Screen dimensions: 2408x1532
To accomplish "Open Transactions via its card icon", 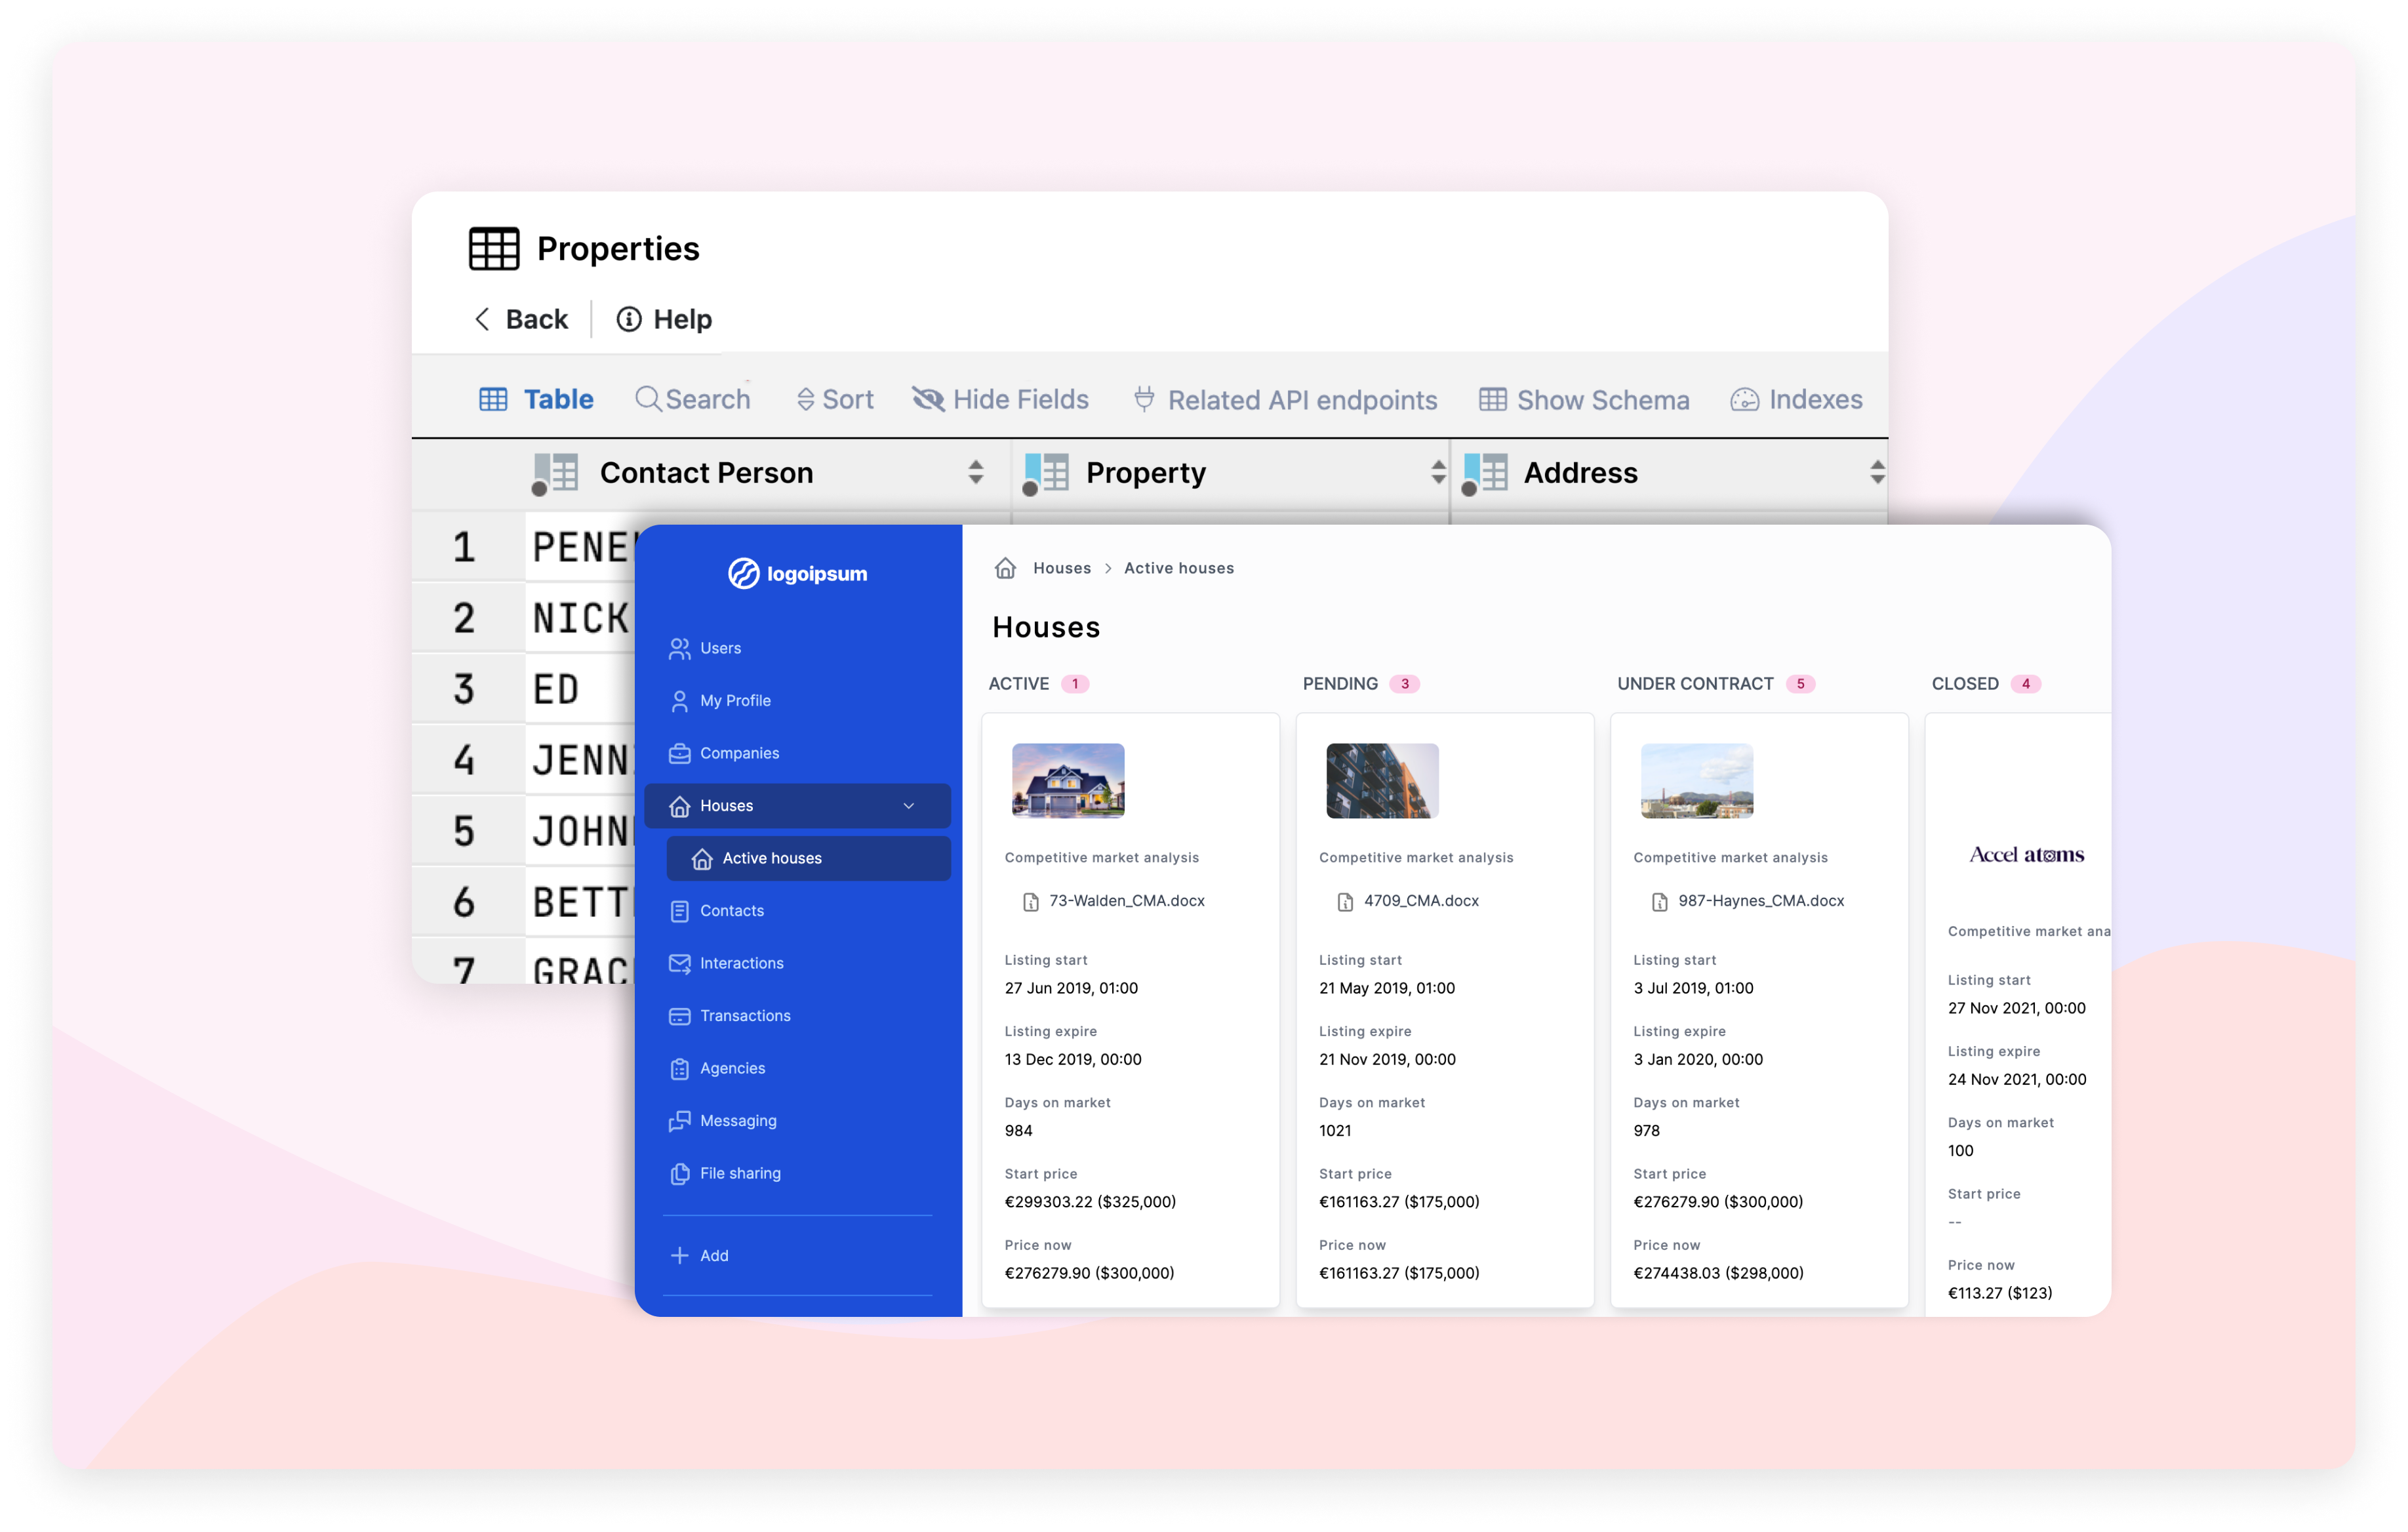I will click(680, 1015).
